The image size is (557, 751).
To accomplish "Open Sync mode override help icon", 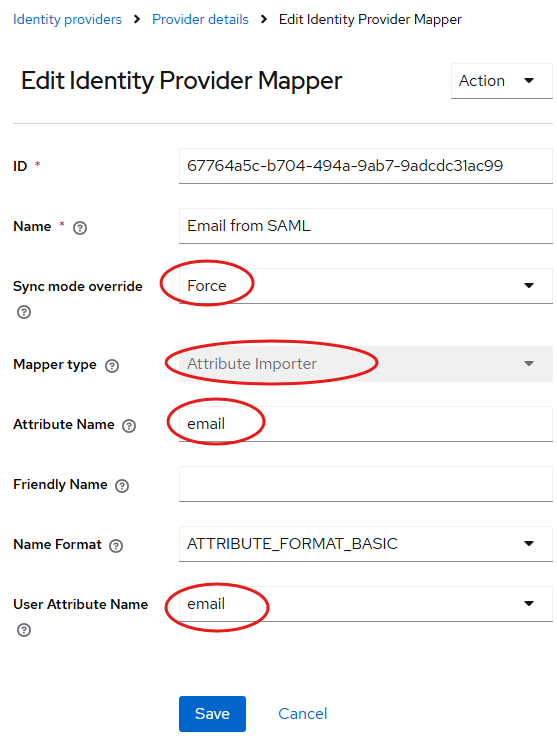I will (x=24, y=312).
